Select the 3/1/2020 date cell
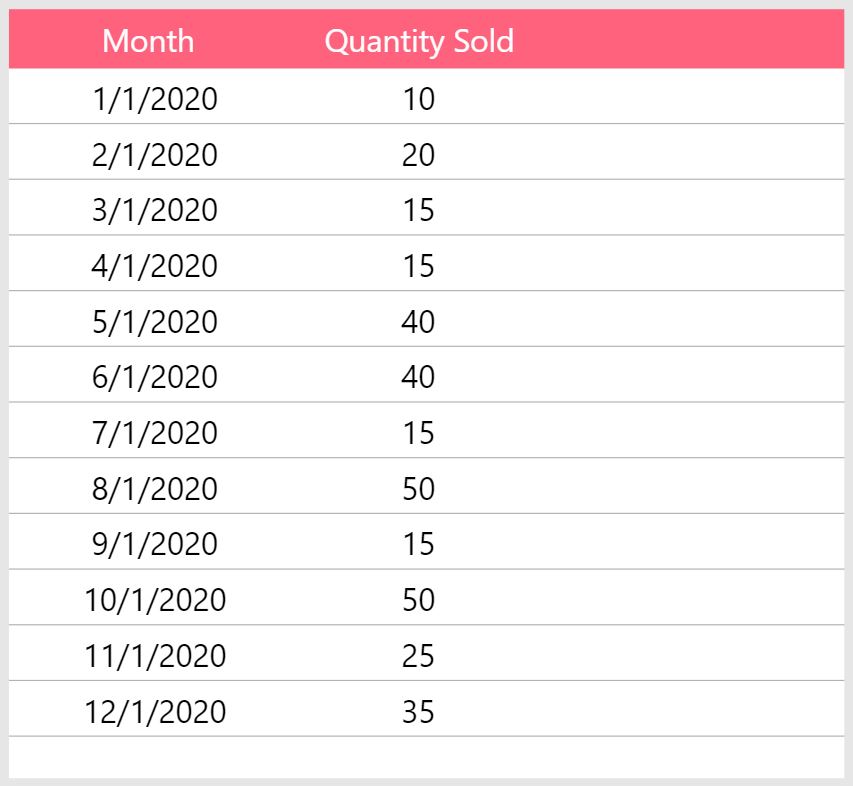 [x=155, y=210]
